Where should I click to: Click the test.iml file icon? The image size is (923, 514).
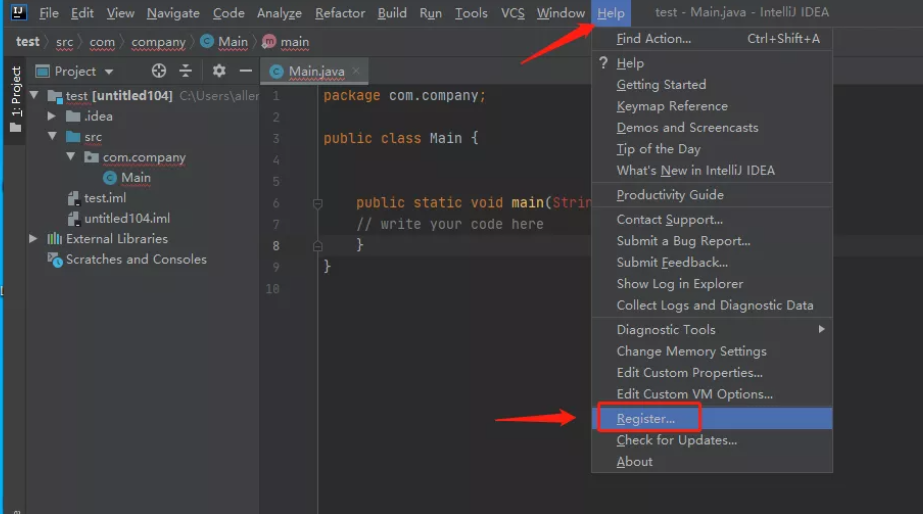(x=73, y=198)
